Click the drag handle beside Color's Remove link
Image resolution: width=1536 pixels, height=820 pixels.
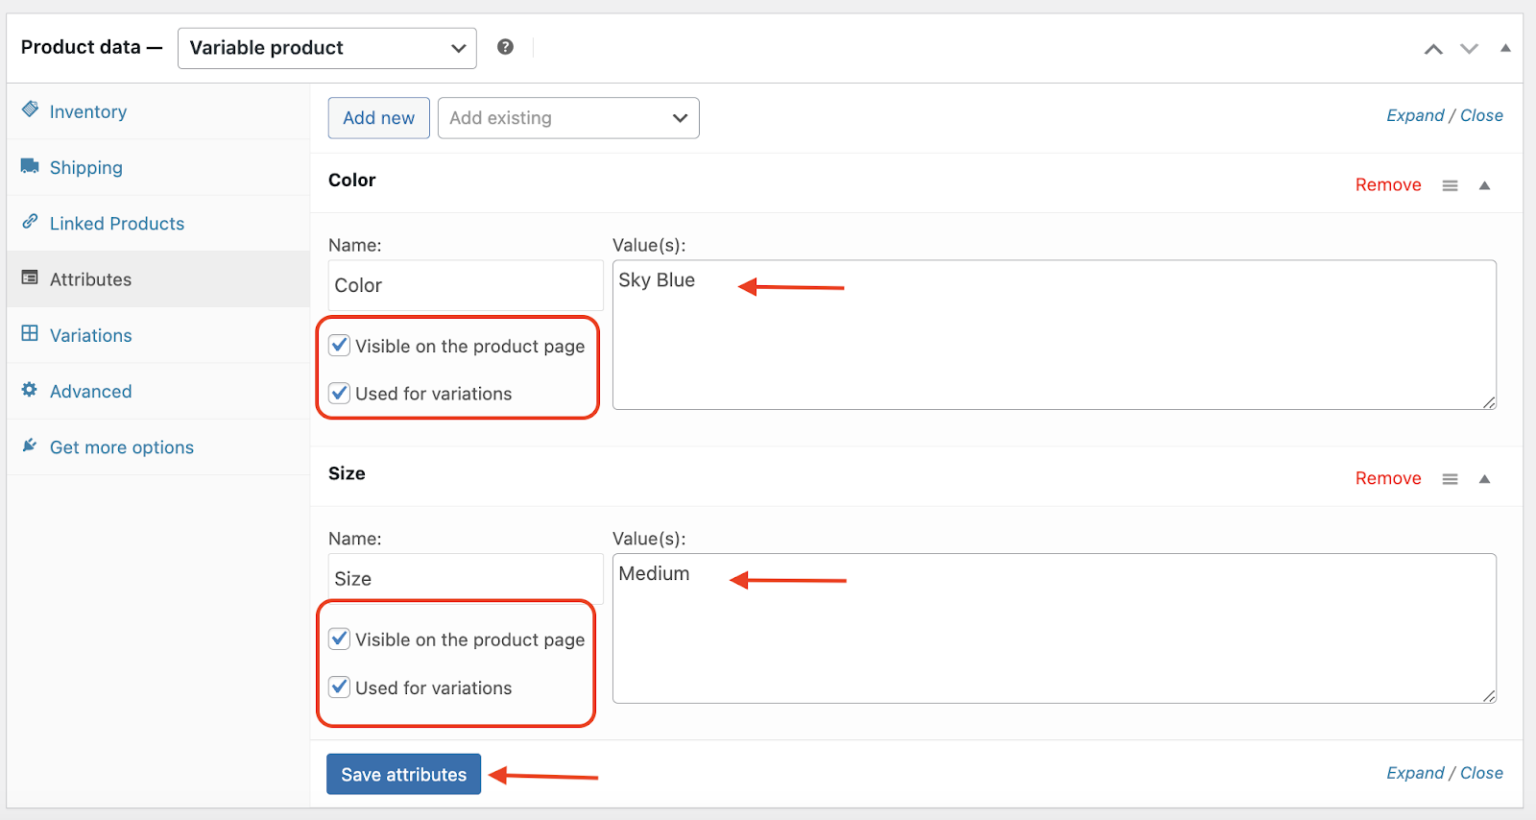tap(1450, 184)
